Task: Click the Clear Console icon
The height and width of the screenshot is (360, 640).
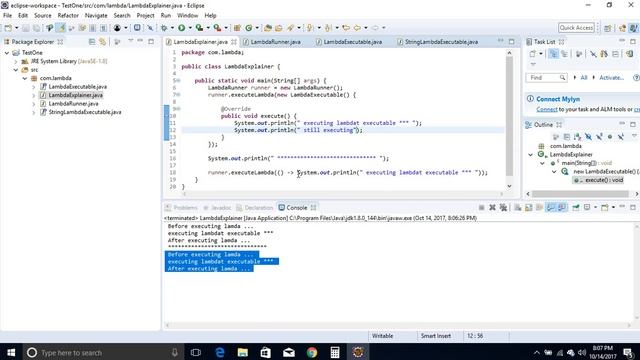Action: tap(518, 208)
